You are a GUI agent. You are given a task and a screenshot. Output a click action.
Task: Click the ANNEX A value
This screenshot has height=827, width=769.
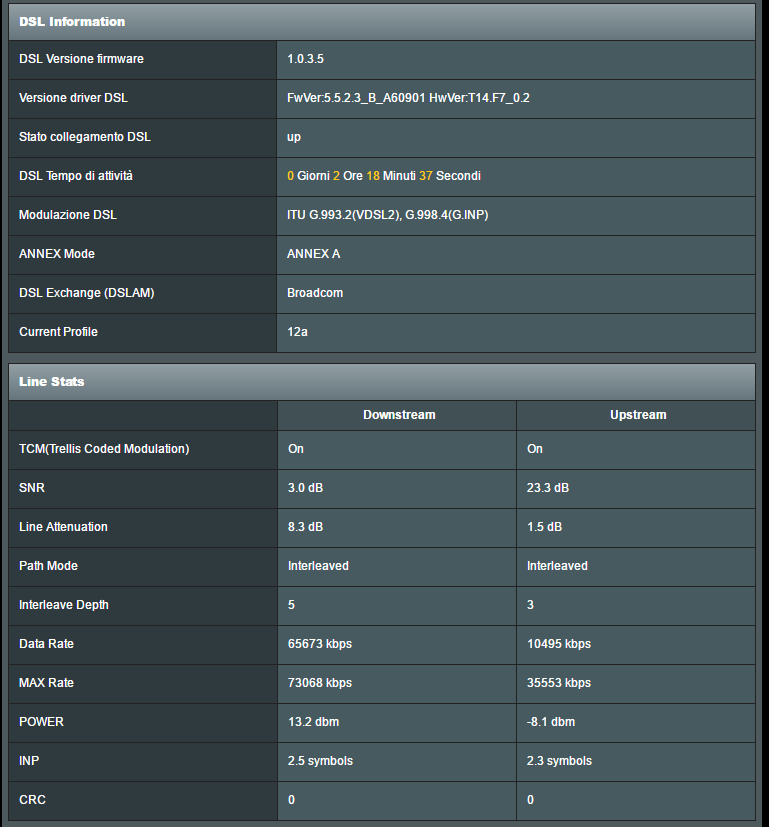(x=313, y=254)
